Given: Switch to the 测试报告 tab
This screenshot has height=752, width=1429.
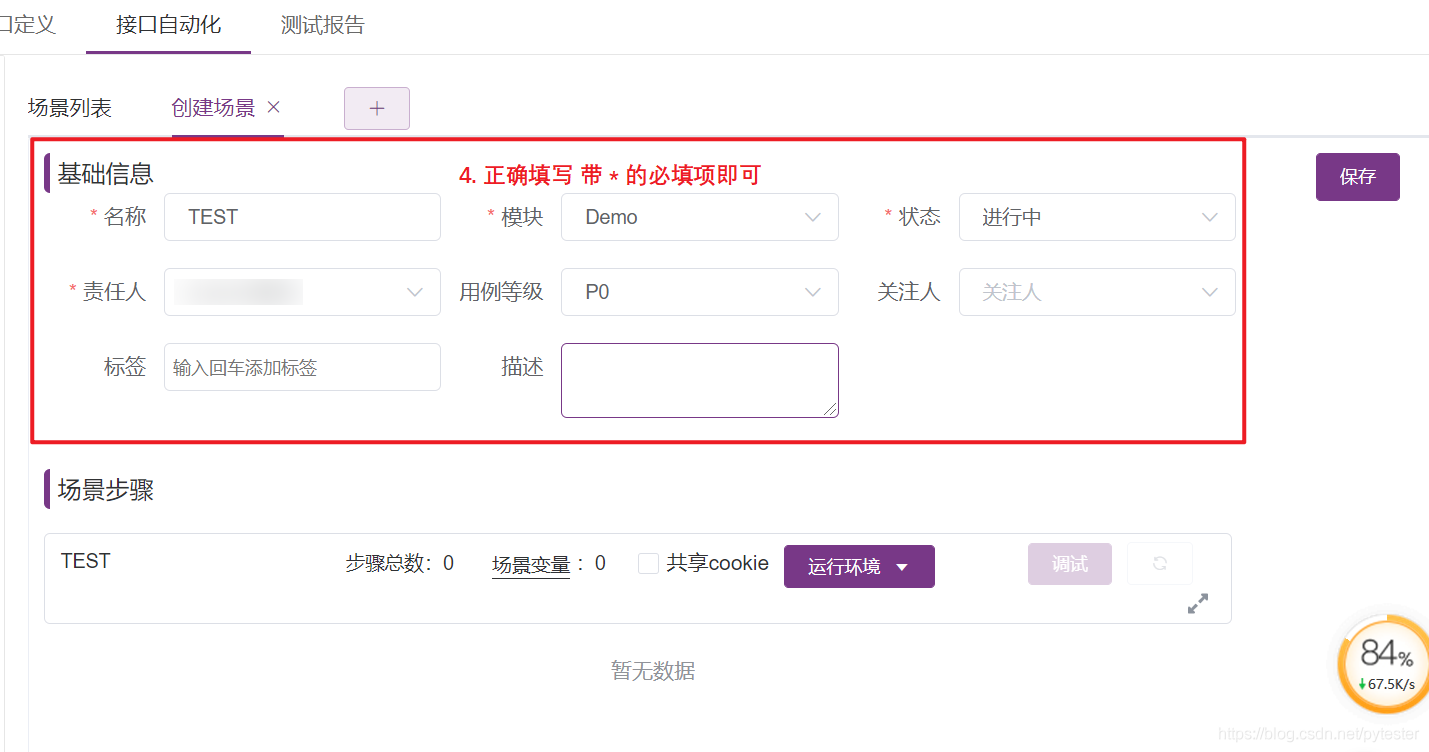Looking at the screenshot, I should tap(322, 25).
